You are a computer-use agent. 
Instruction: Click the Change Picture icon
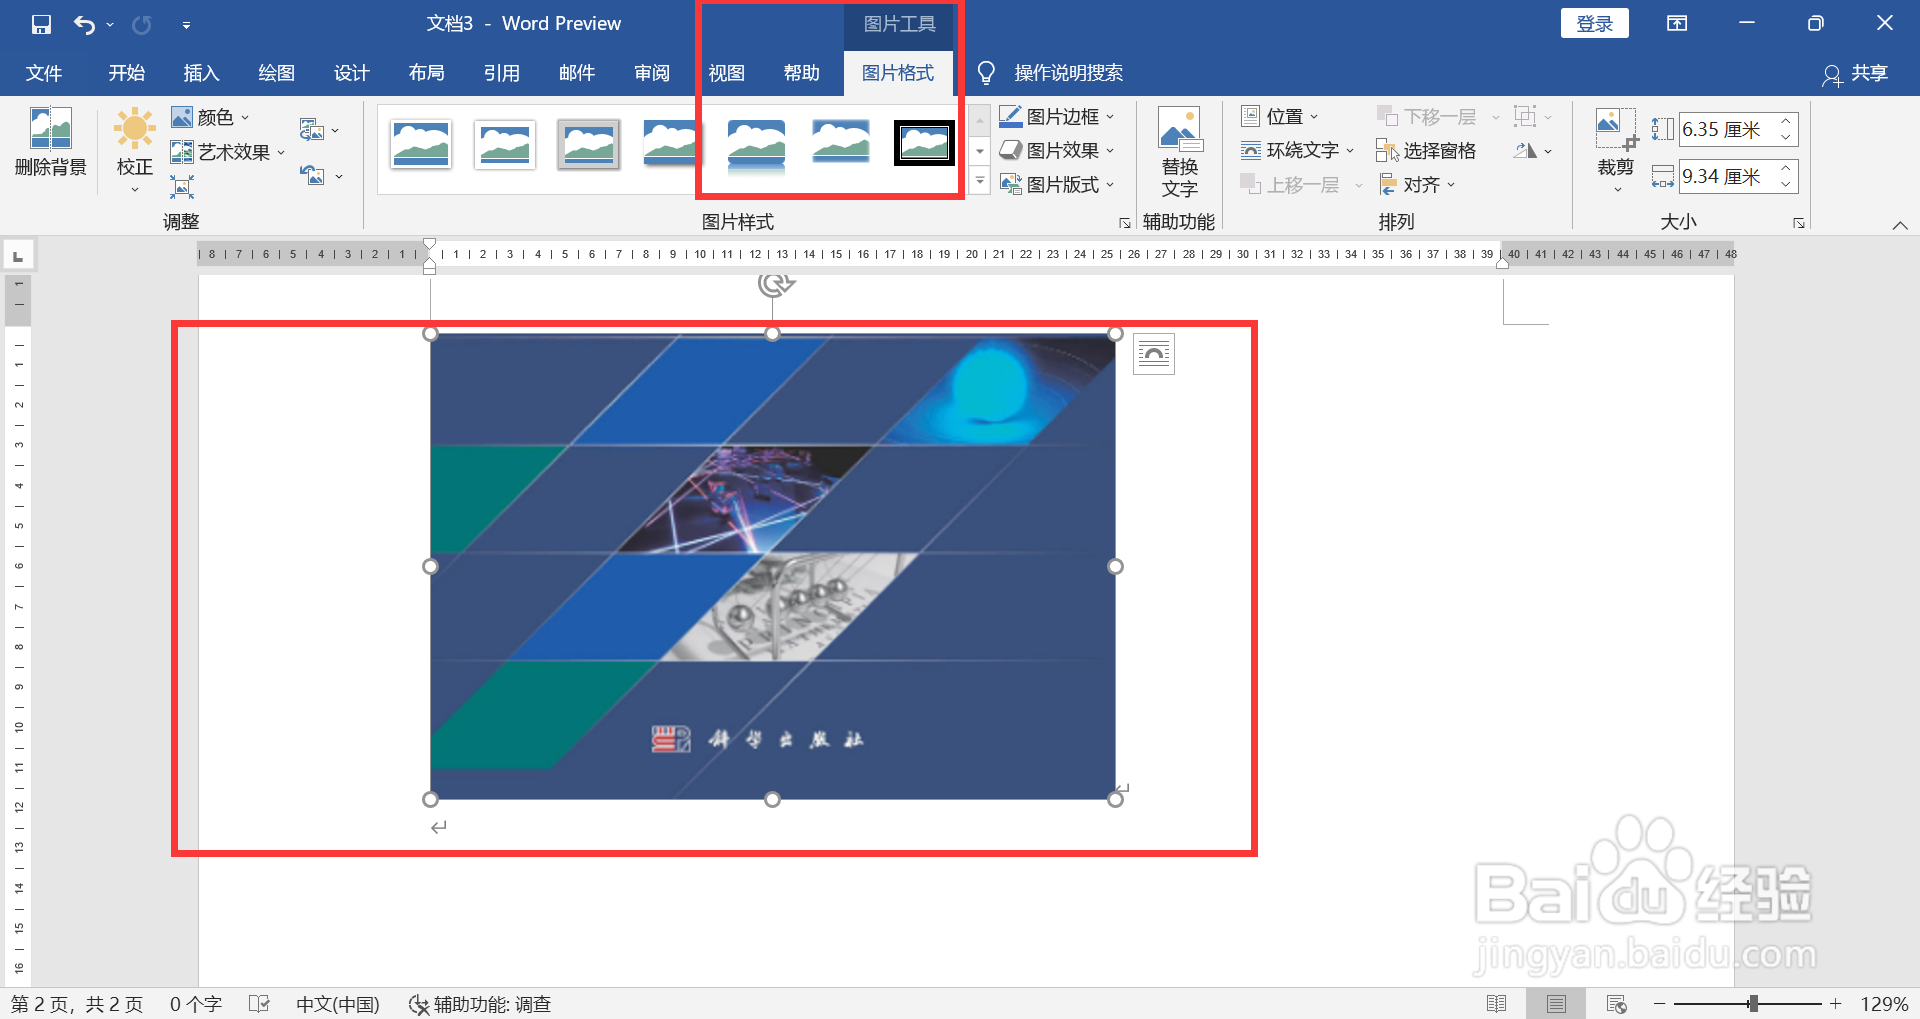coord(312,130)
